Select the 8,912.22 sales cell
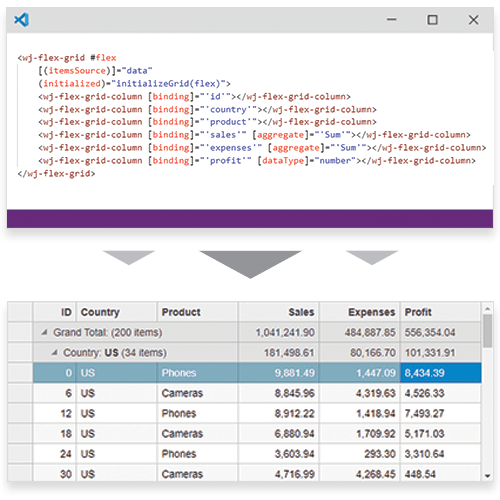The width and height of the screenshot is (500, 500). point(278,413)
